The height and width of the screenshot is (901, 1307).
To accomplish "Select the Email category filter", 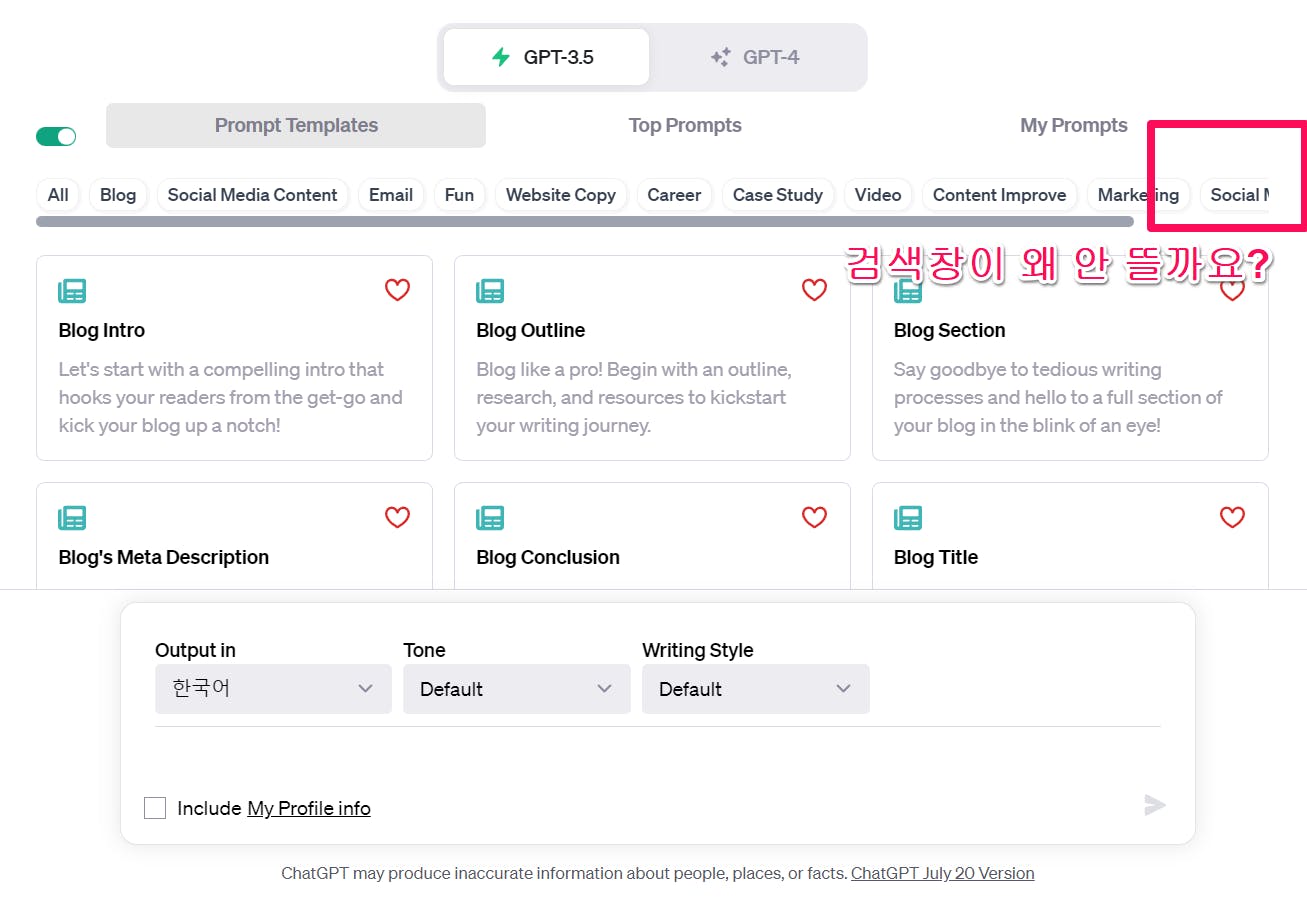I will 391,195.
